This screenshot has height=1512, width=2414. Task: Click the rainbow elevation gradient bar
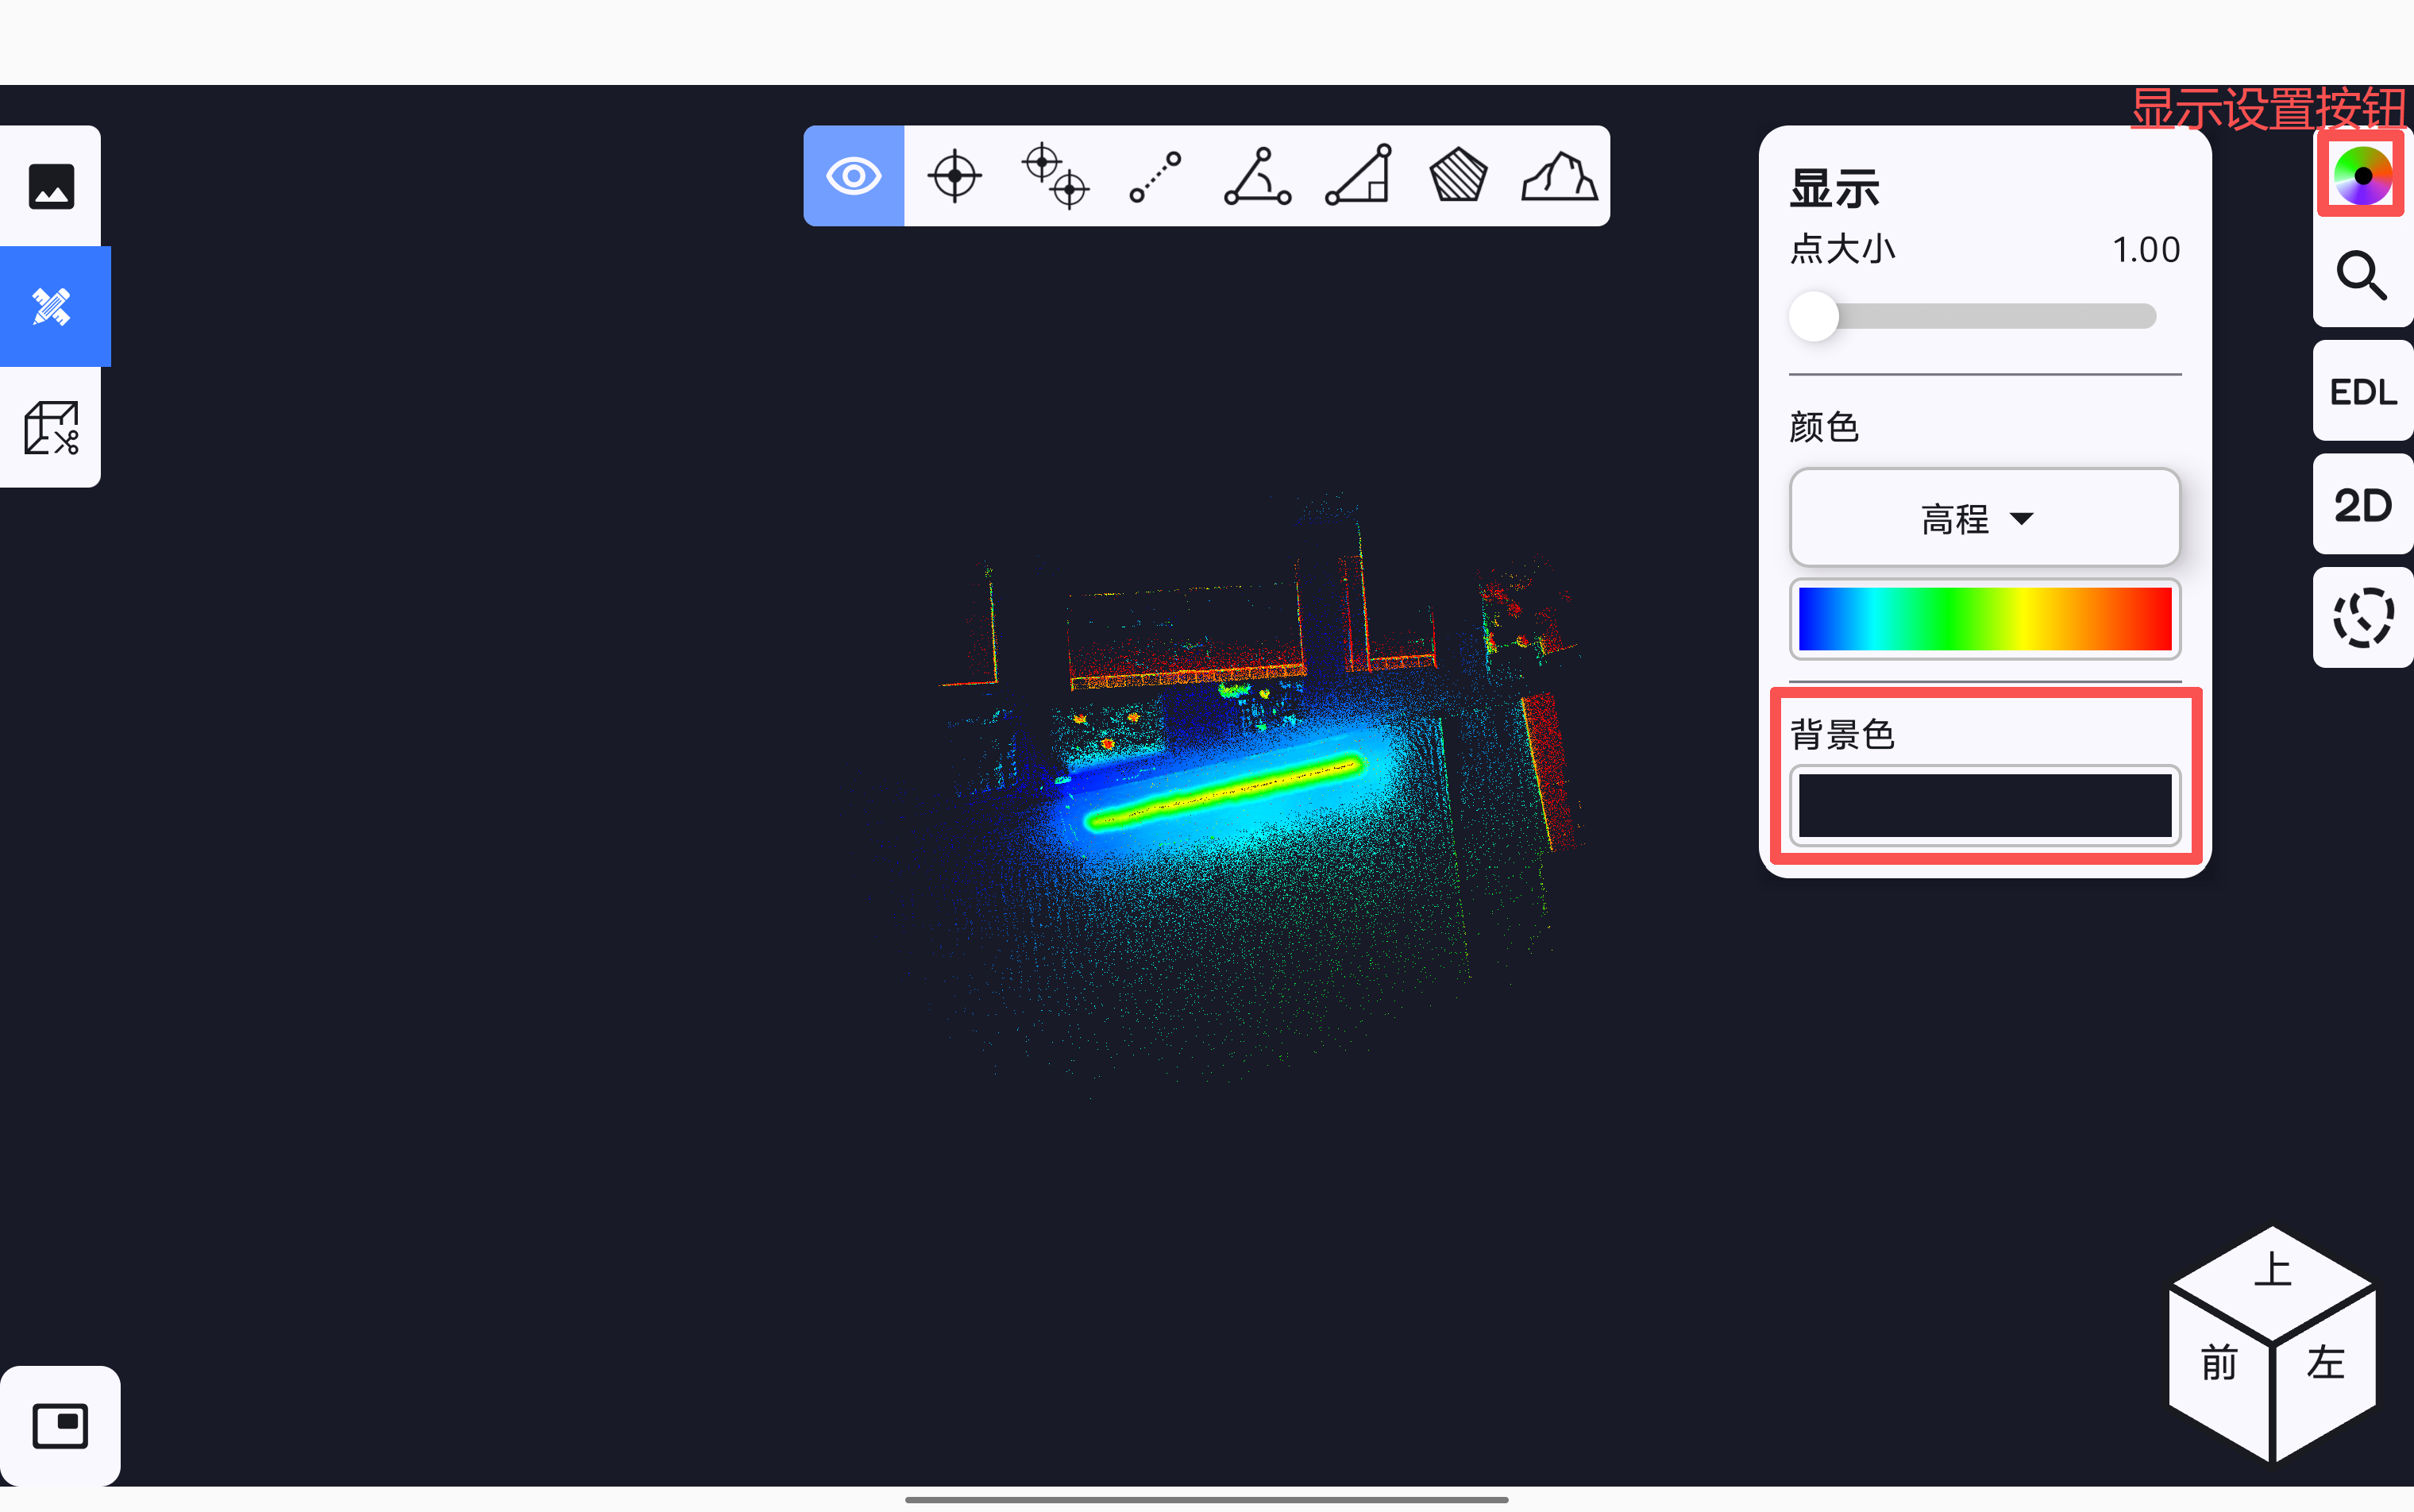pyautogui.click(x=1984, y=619)
